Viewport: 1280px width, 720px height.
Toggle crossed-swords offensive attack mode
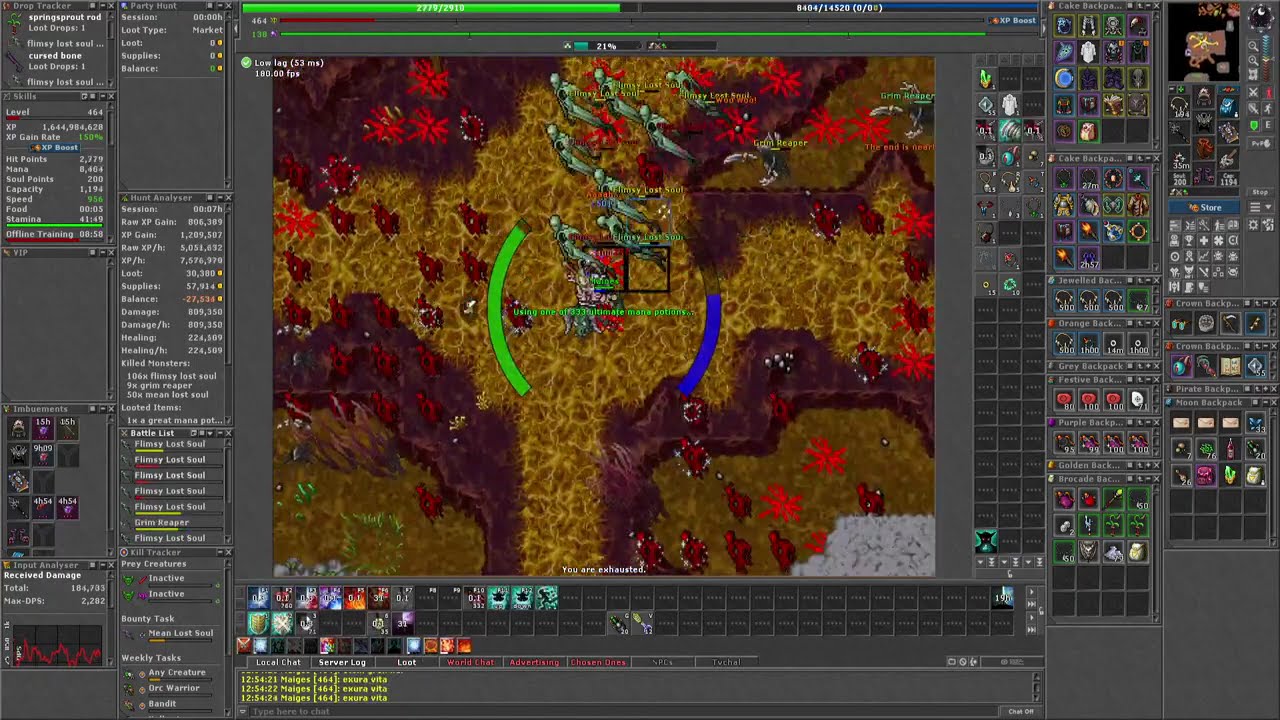click(x=1253, y=93)
